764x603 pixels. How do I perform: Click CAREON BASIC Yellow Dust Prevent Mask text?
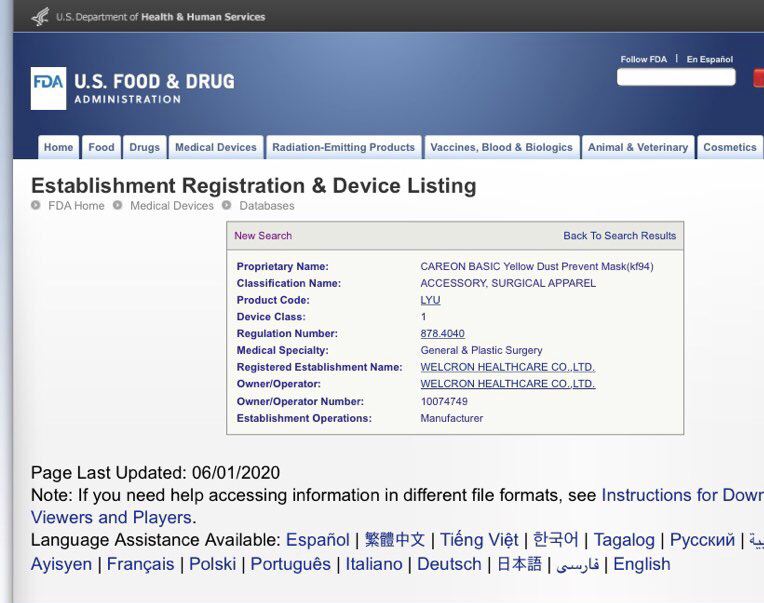tap(537, 266)
